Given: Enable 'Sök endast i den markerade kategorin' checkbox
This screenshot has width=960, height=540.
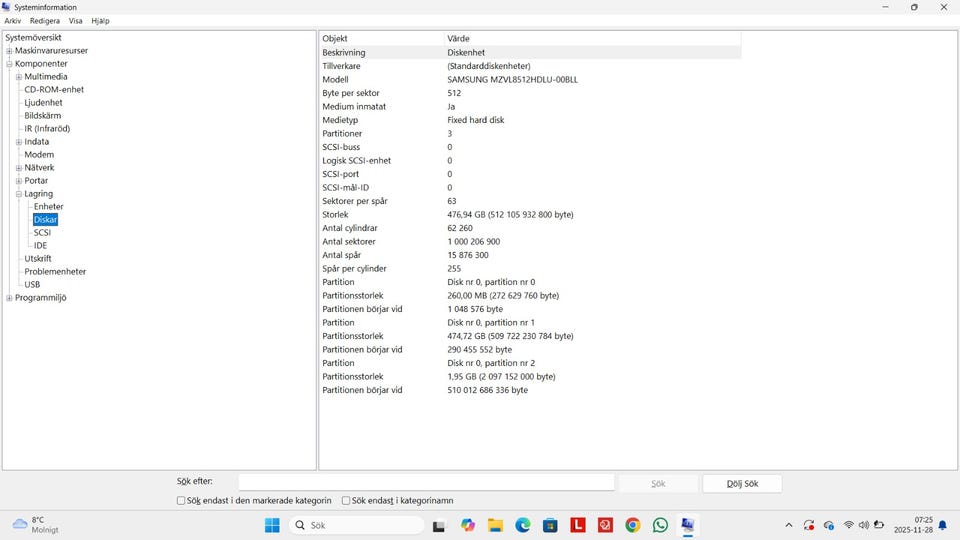Looking at the screenshot, I should click(x=181, y=501).
